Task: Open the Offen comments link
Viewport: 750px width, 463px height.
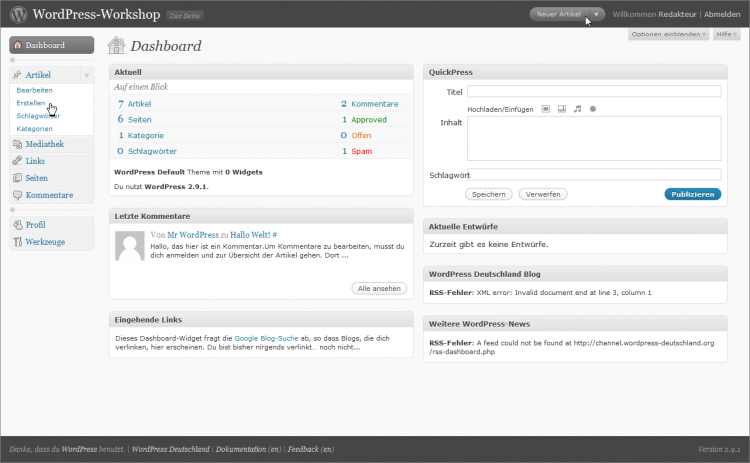Action: pyautogui.click(x=361, y=135)
